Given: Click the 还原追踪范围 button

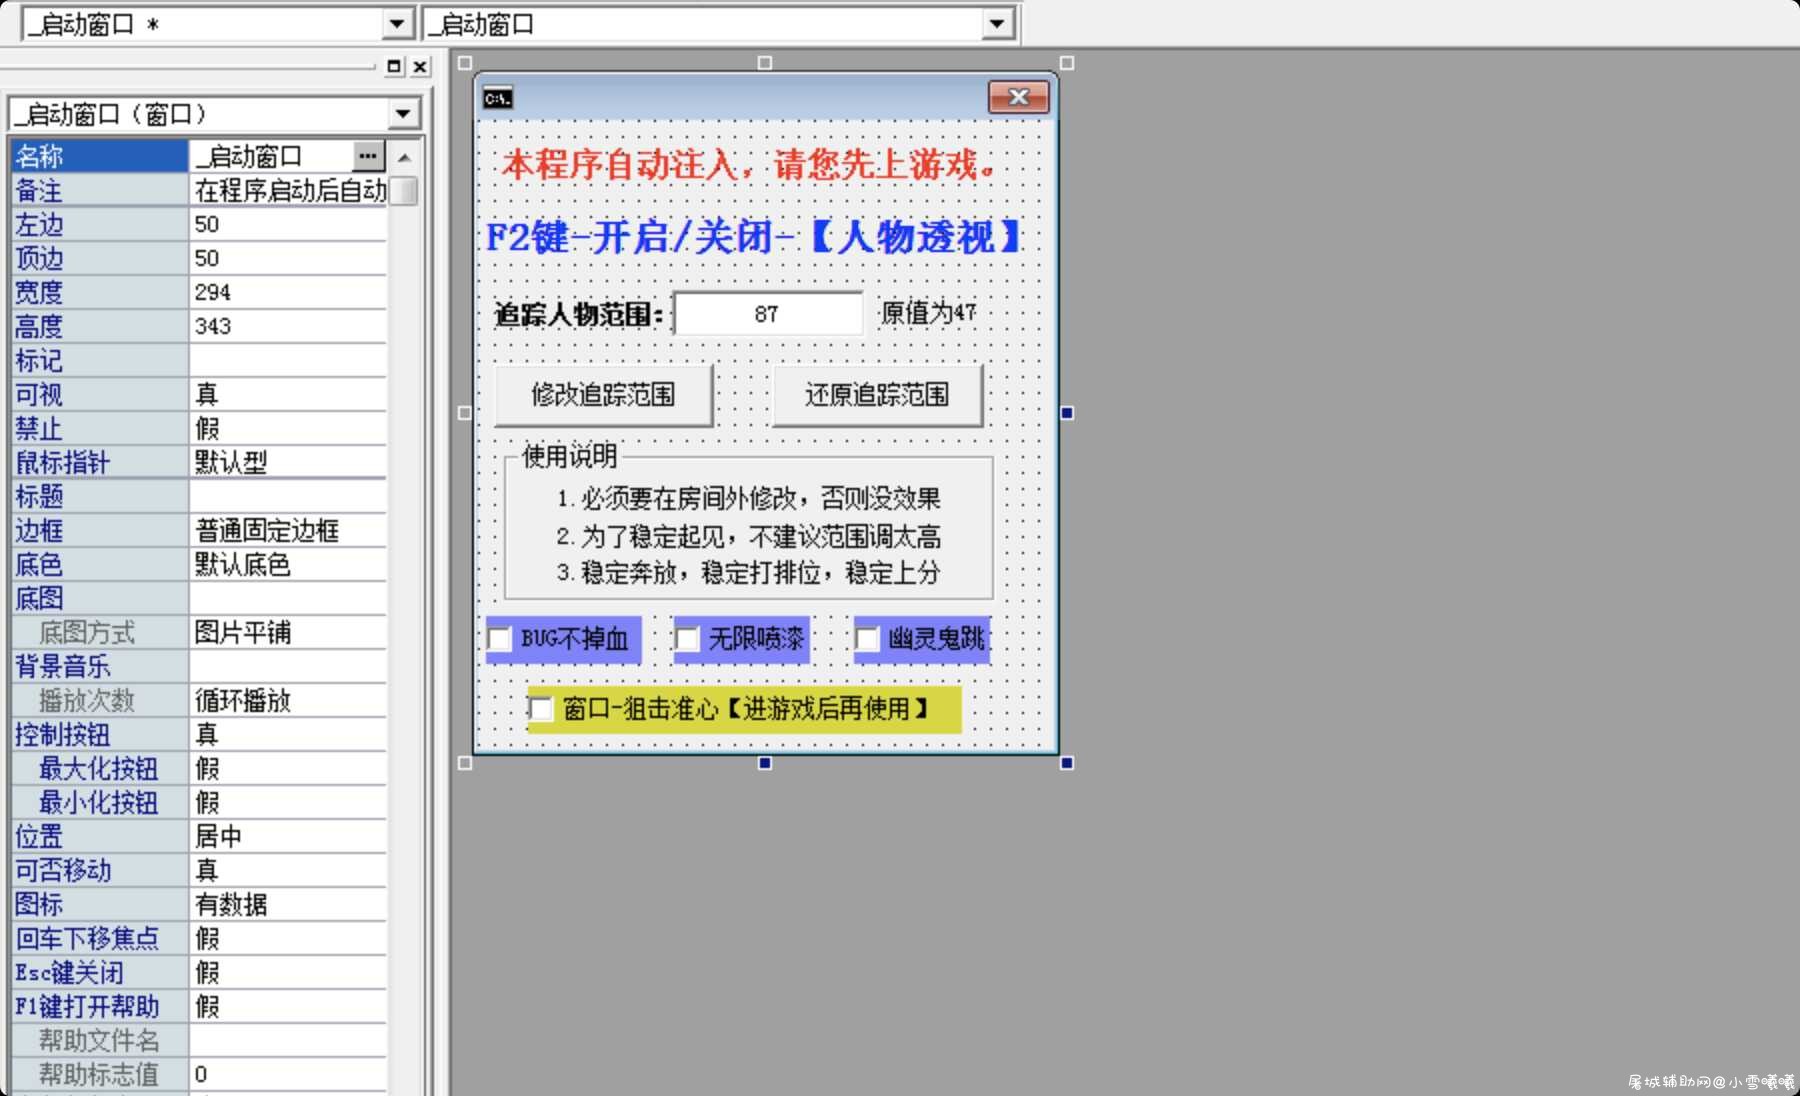Looking at the screenshot, I should [877, 395].
